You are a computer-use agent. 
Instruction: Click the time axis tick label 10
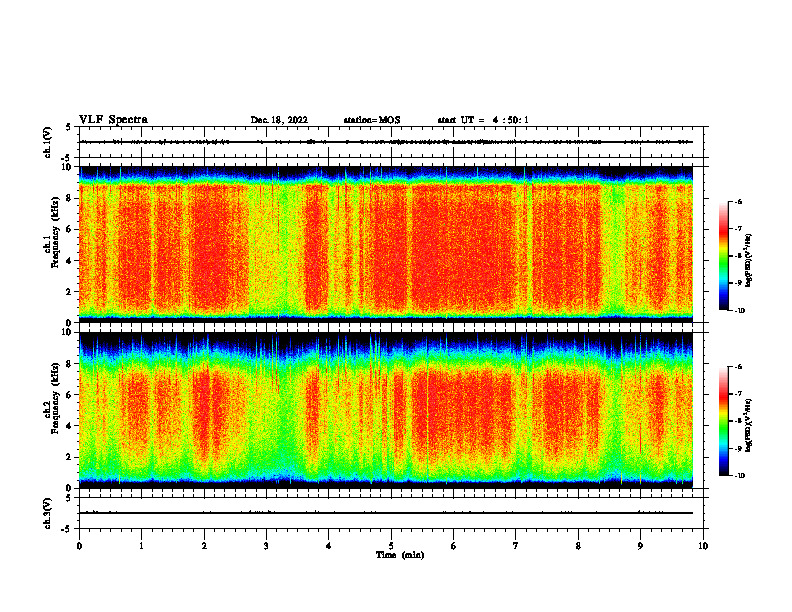(703, 546)
